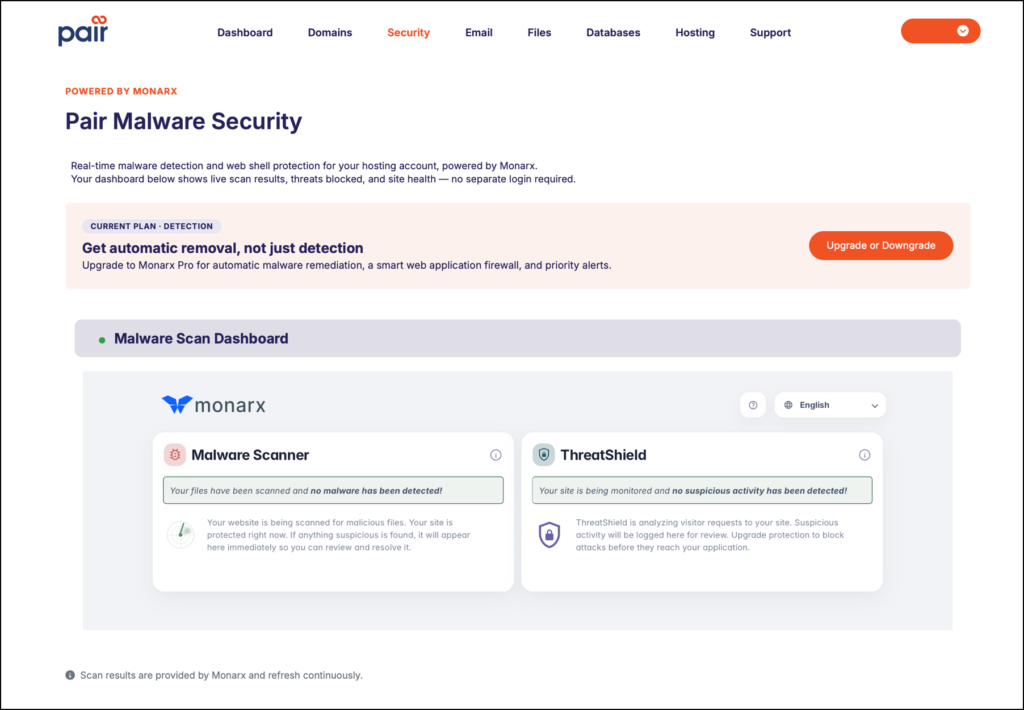Click the info icon beside scan results note

[x=70, y=675]
